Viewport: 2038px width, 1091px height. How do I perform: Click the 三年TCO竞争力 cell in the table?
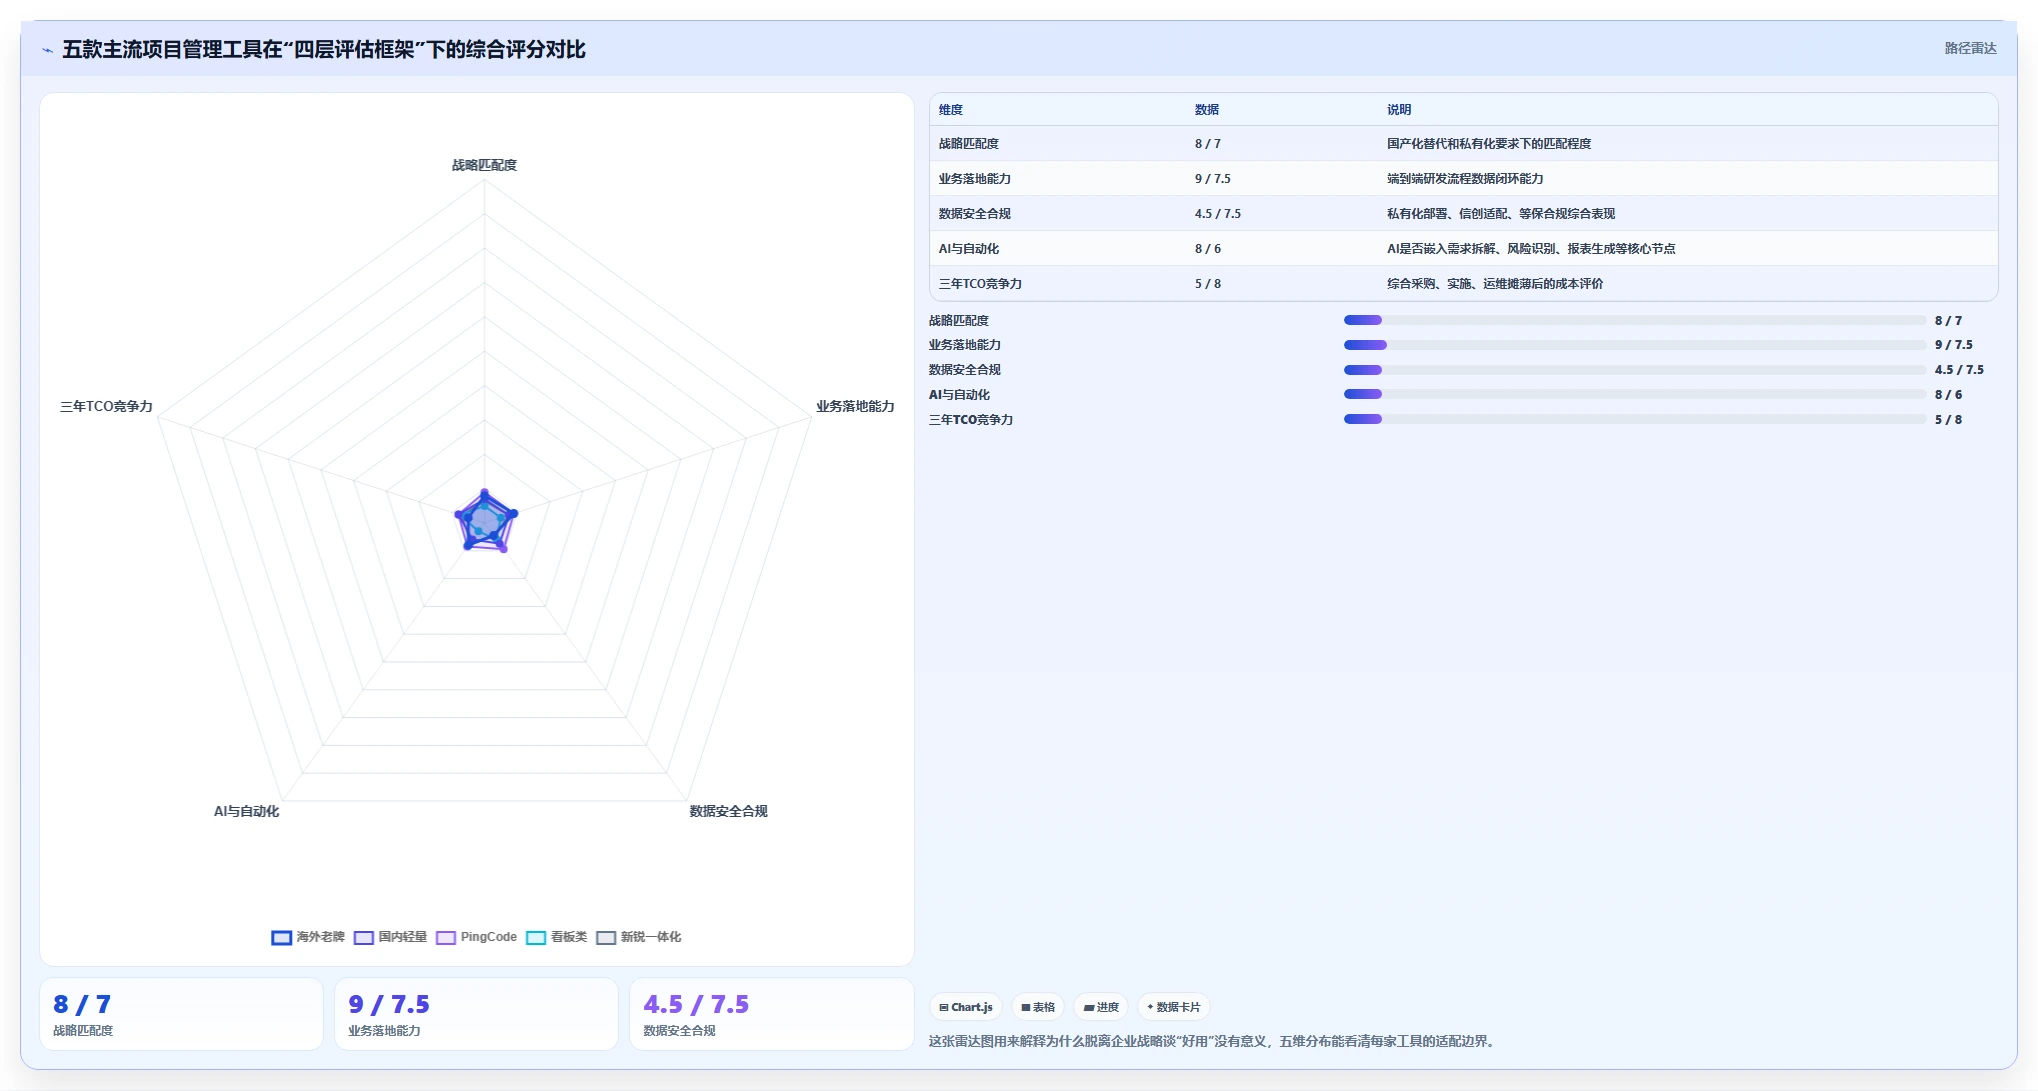[x=980, y=284]
